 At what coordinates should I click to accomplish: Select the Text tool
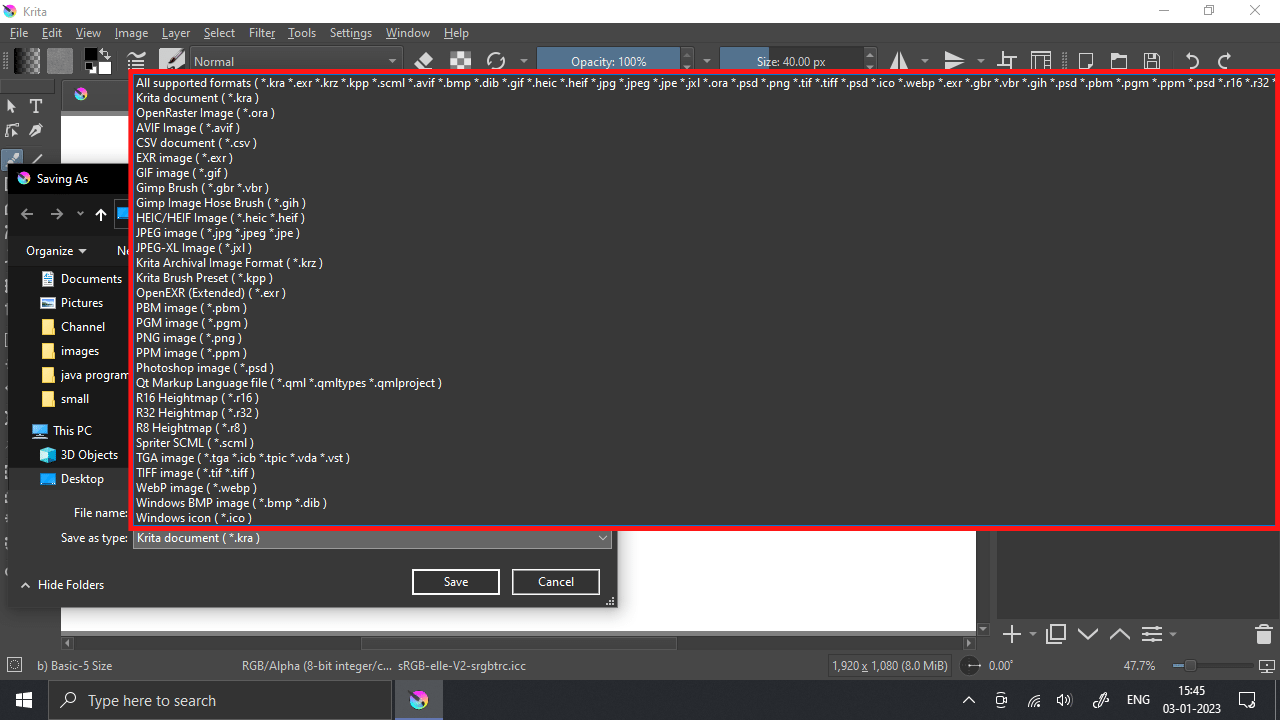[x=36, y=106]
